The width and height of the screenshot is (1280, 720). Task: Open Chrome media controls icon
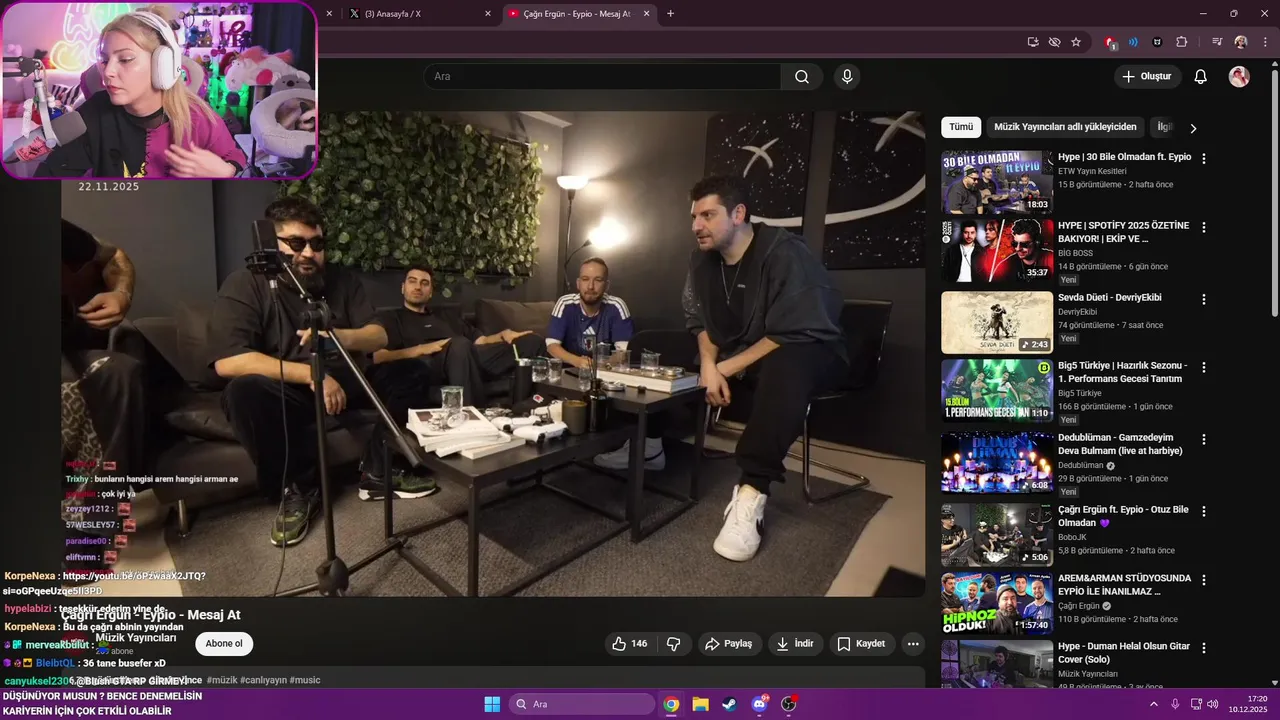point(1217,42)
